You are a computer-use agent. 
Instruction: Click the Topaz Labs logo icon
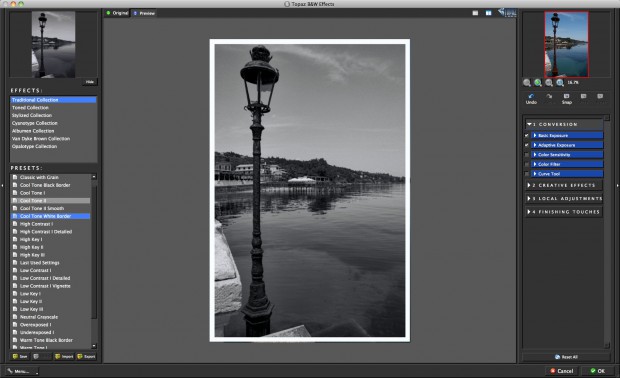point(507,13)
